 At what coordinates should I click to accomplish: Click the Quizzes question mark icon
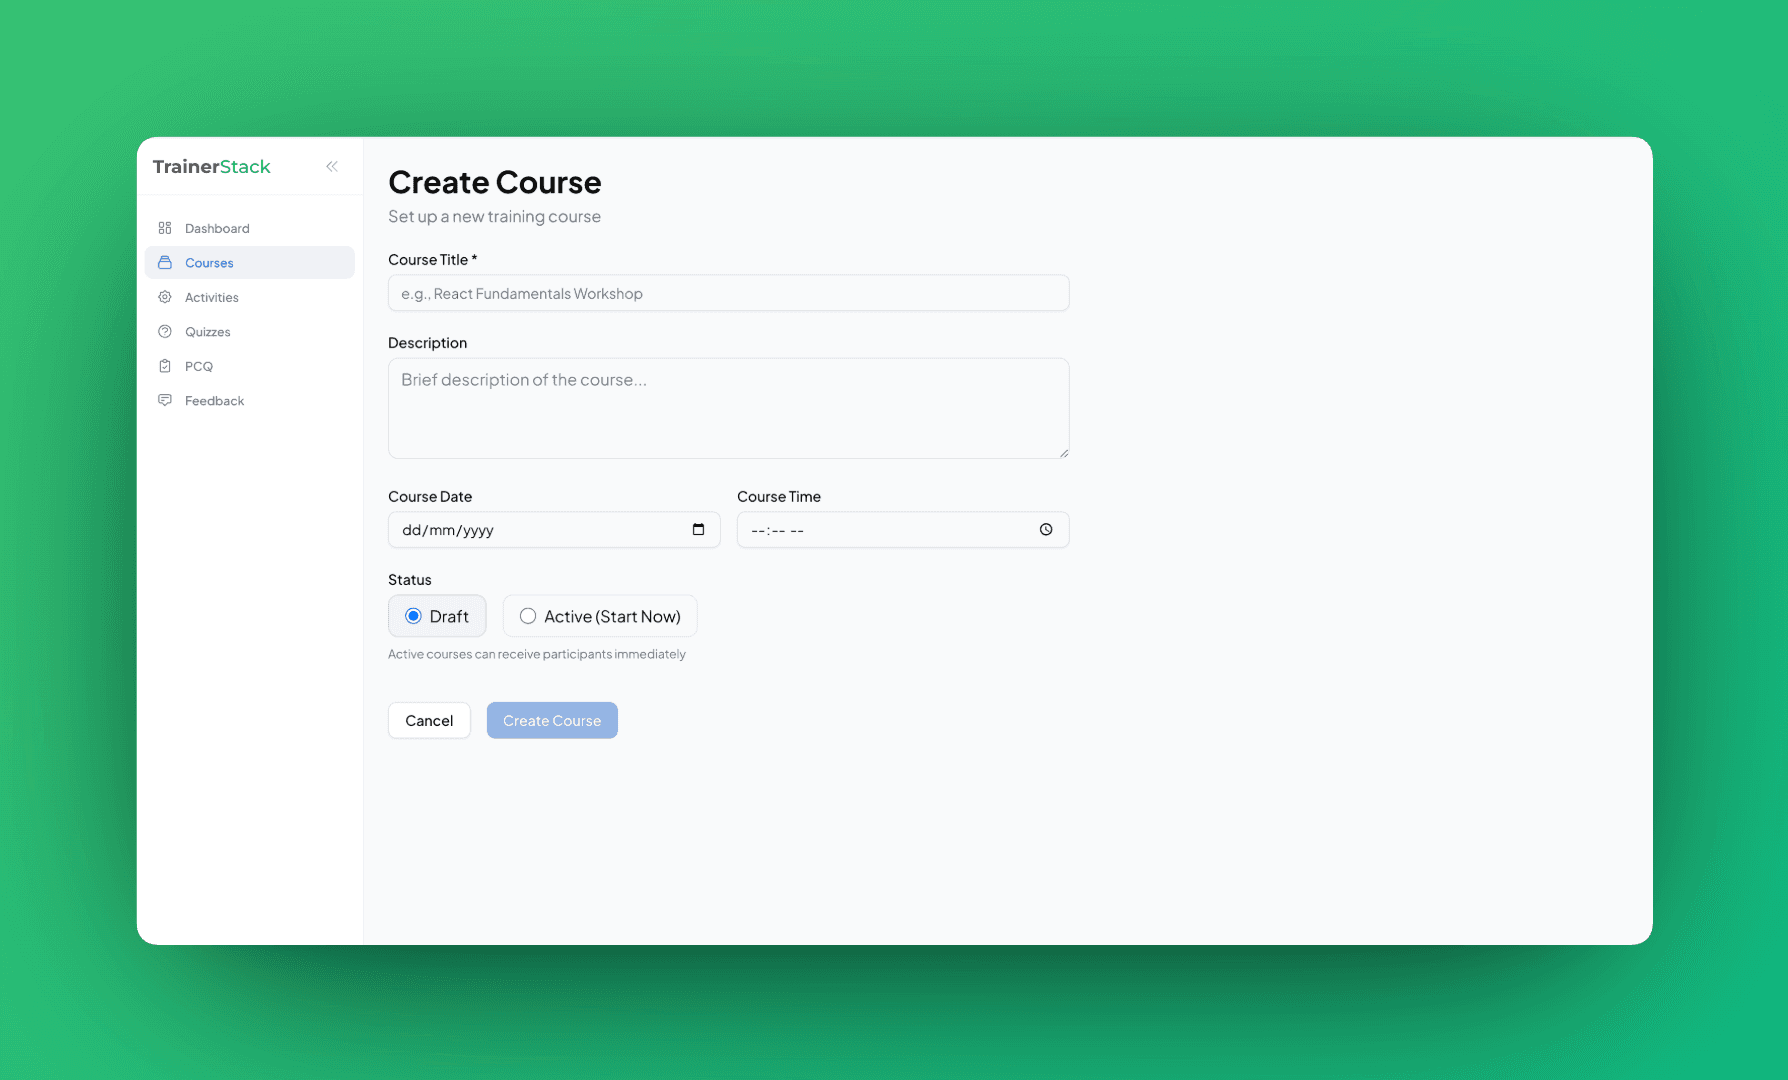tap(165, 331)
